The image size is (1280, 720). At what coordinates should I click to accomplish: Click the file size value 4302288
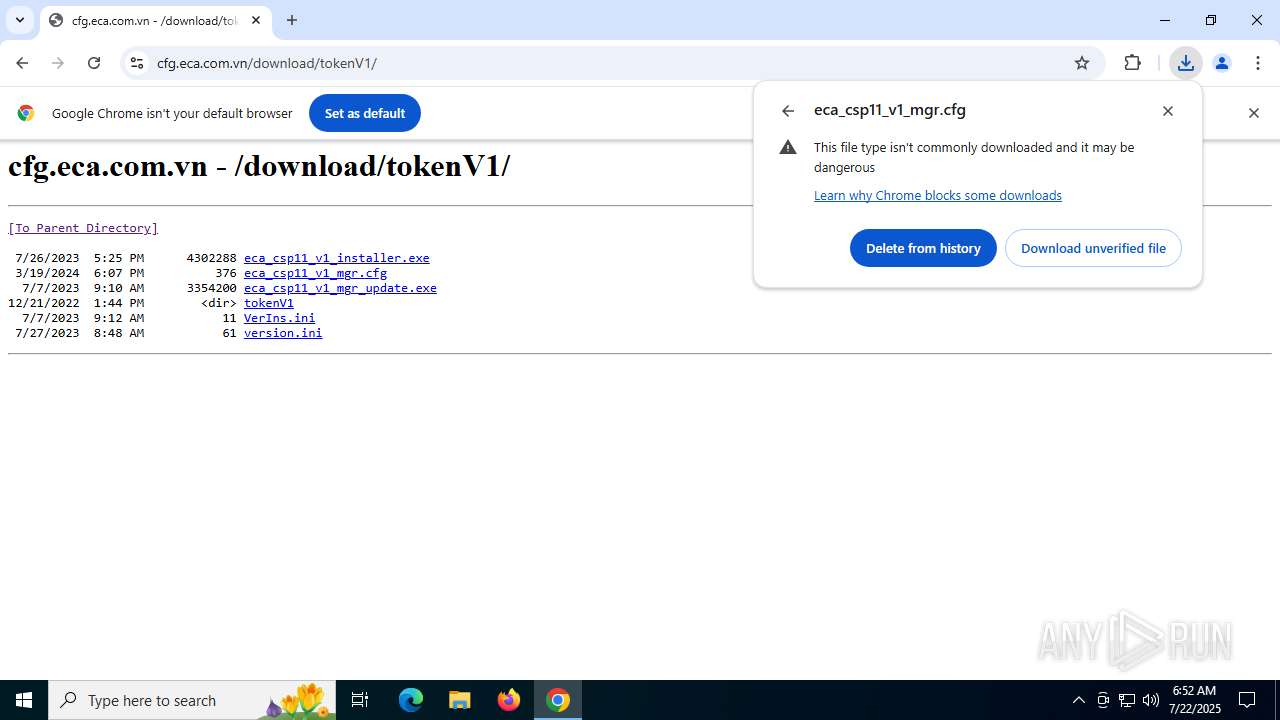point(211,258)
